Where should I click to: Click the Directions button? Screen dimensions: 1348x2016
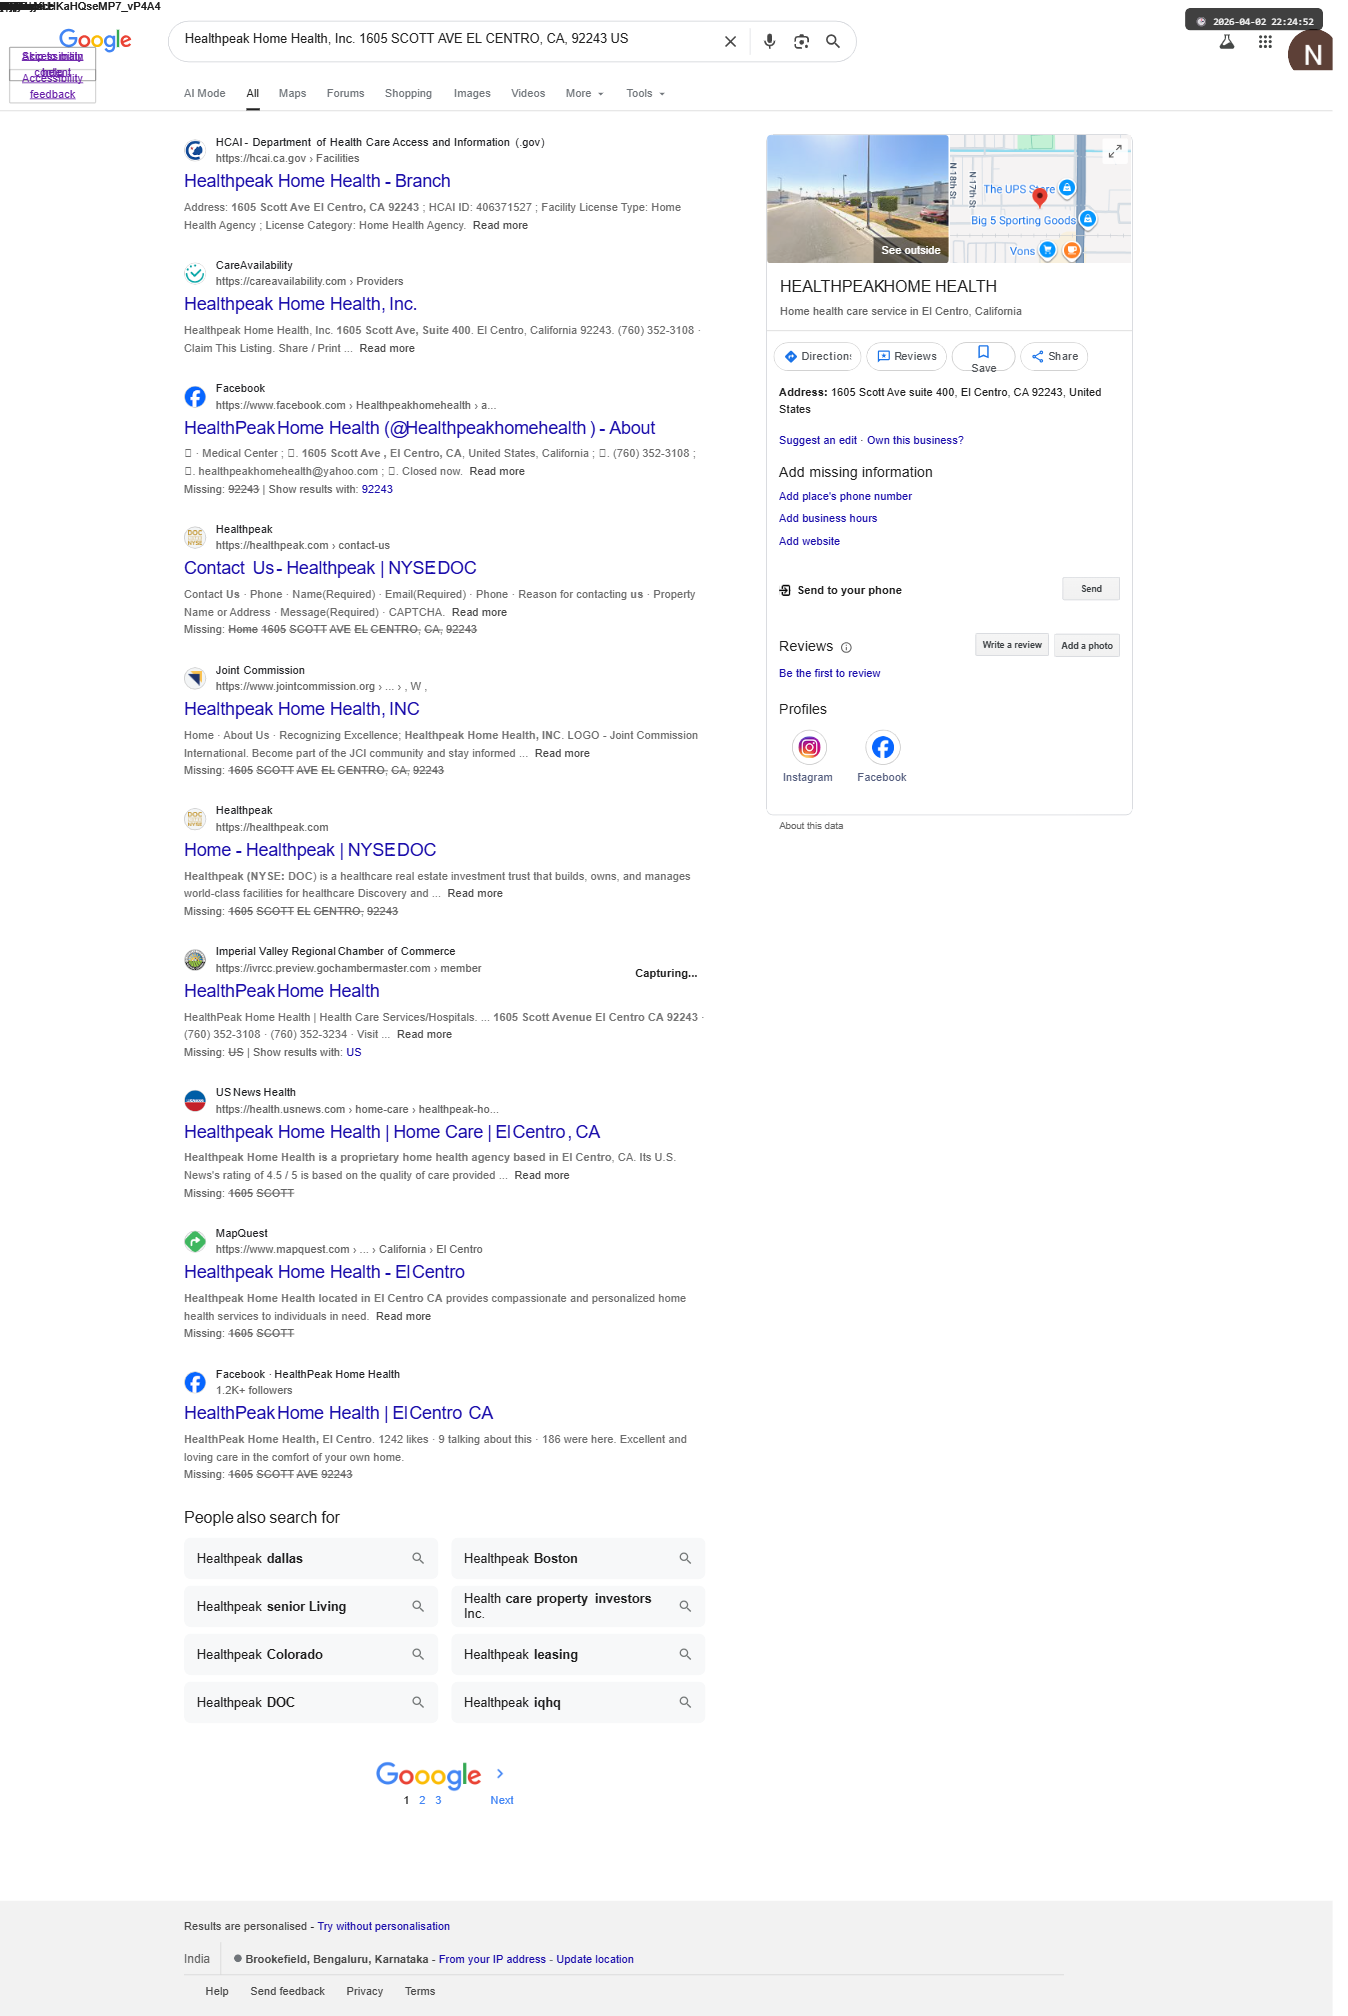pos(817,356)
